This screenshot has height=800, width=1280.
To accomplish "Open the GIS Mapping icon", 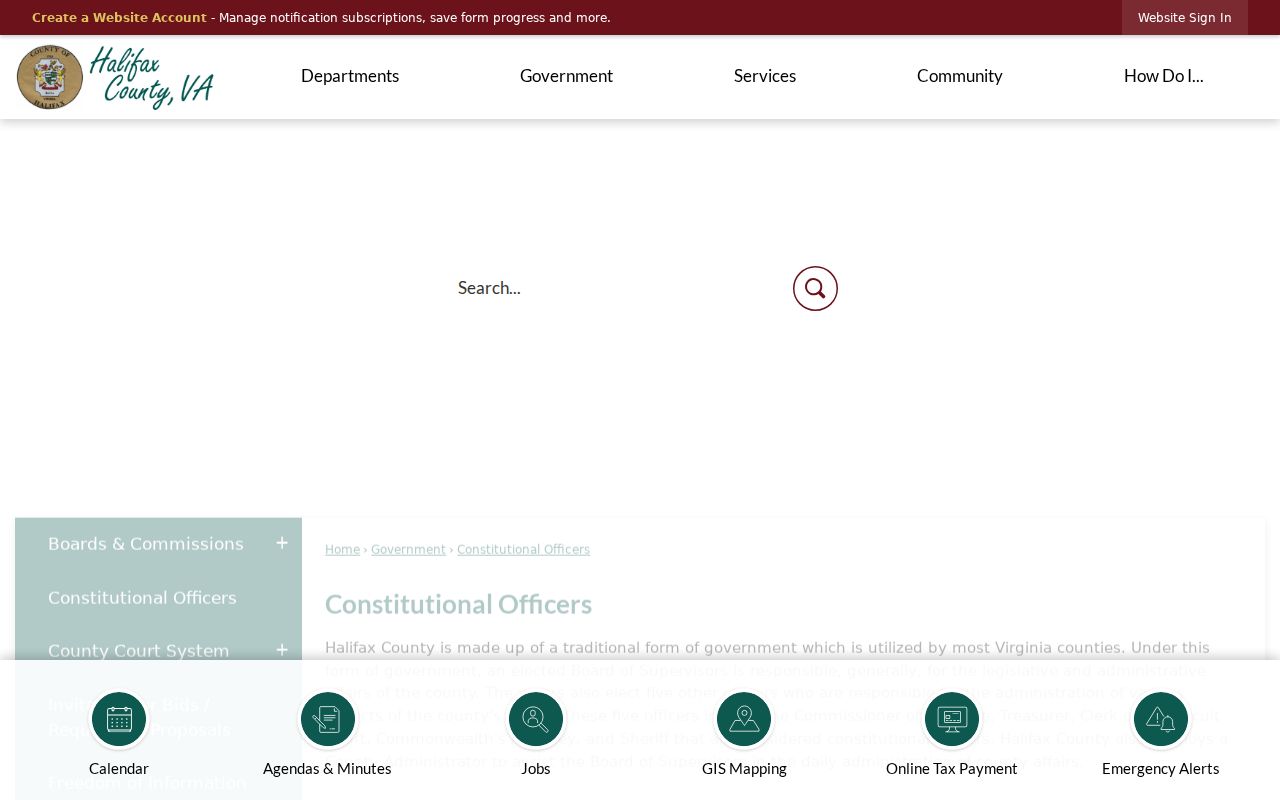I will coord(744,719).
